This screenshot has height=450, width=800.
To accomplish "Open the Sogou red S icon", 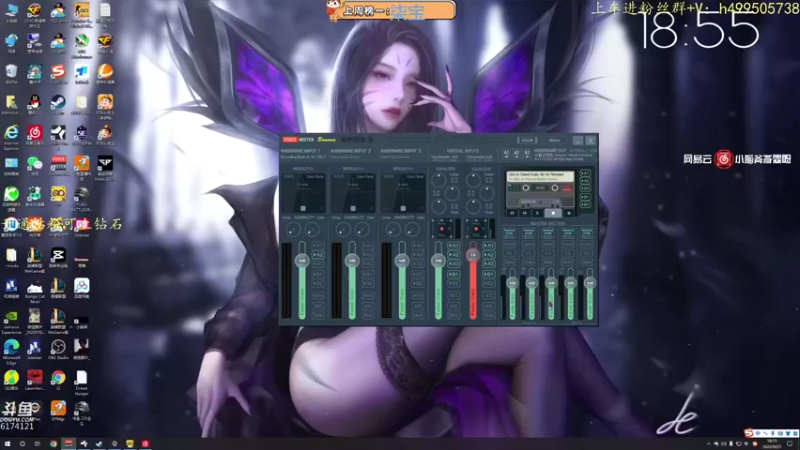I will 58,72.
